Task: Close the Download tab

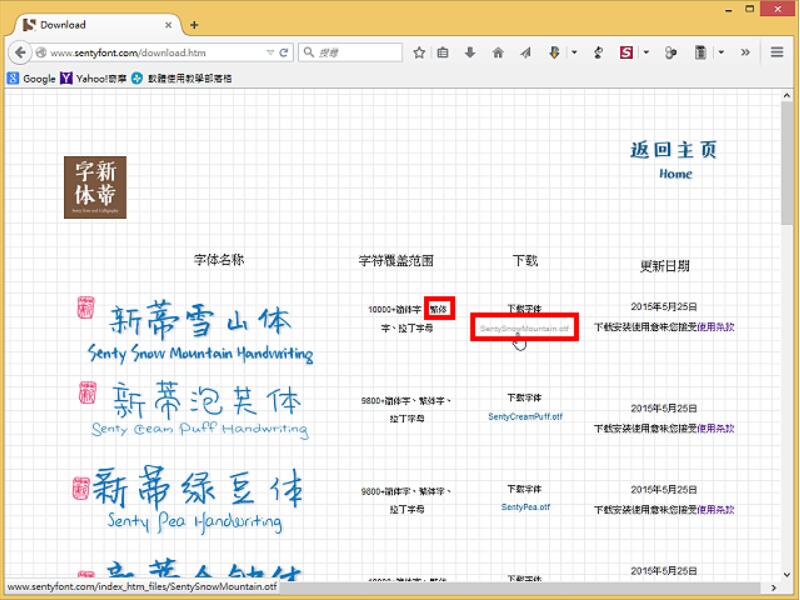Action: [x=168, y=24]
